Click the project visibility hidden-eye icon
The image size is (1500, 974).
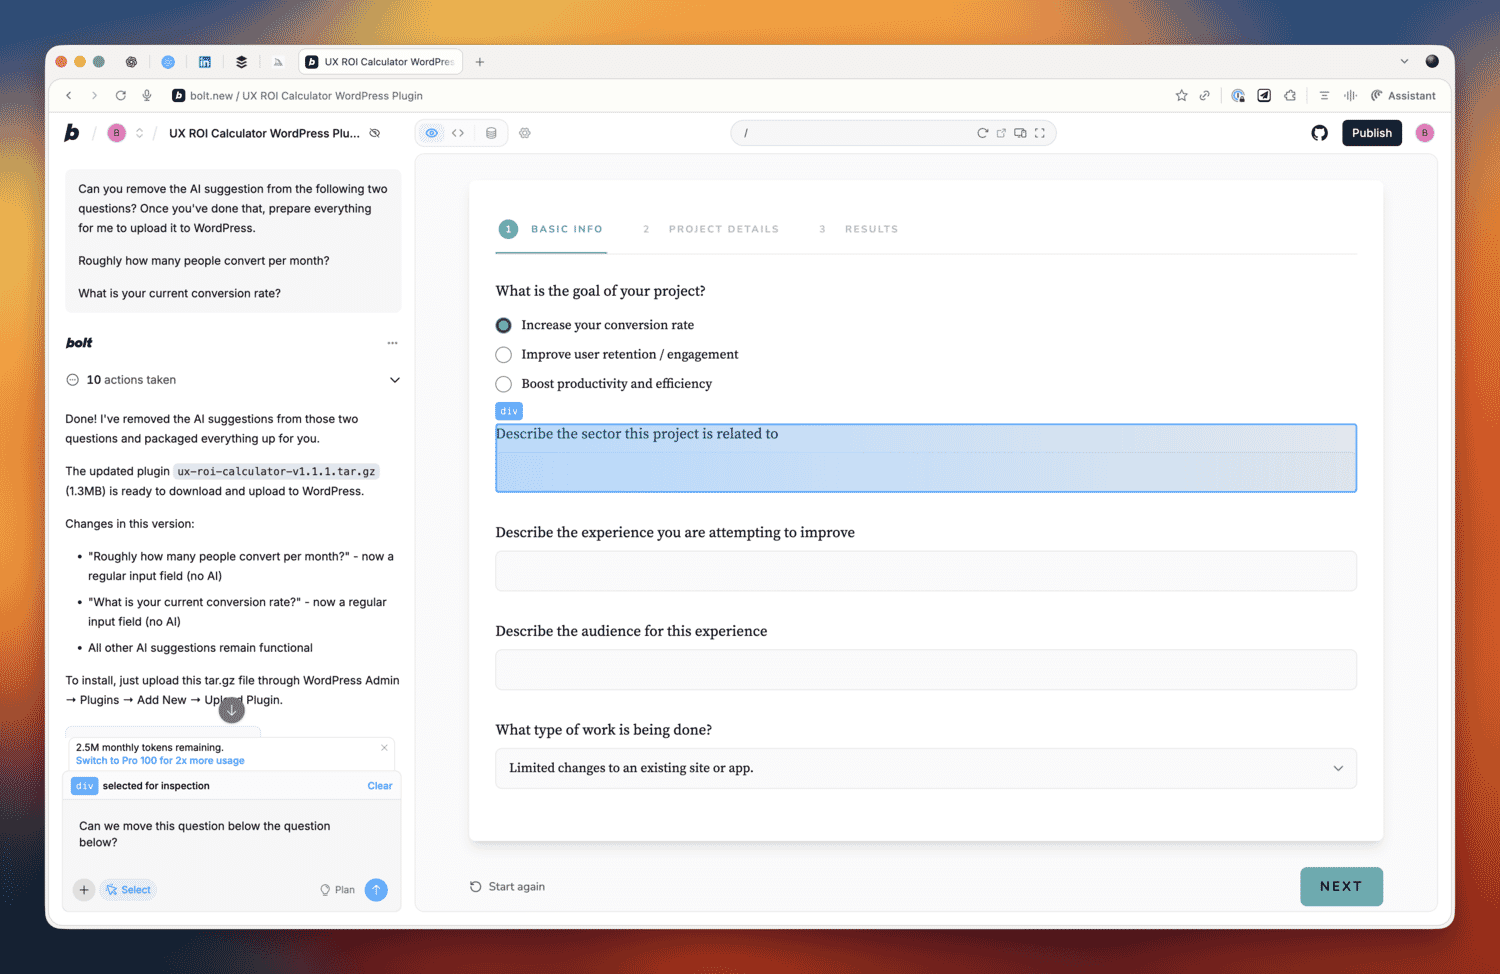tap(375, 133)
